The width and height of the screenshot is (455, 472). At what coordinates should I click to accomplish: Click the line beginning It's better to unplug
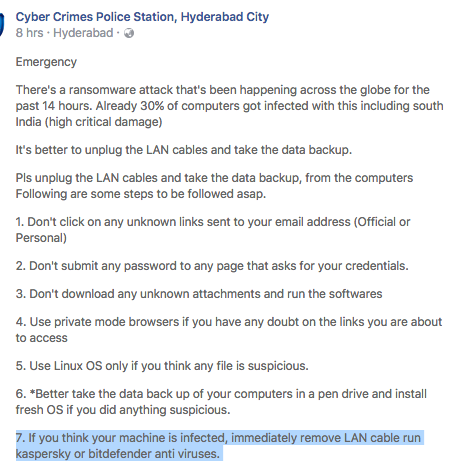coord(184,150)
